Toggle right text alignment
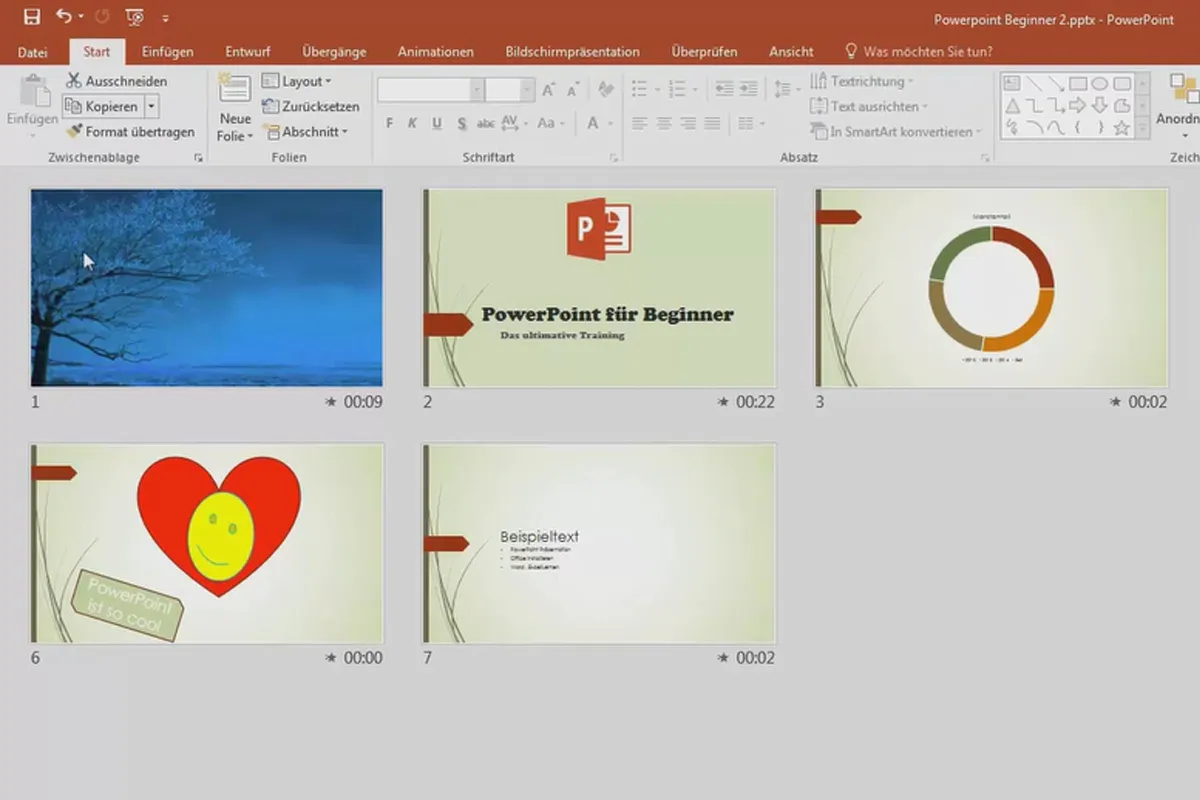This screenshot has height=800, width=1200. [x=688, y=124]
